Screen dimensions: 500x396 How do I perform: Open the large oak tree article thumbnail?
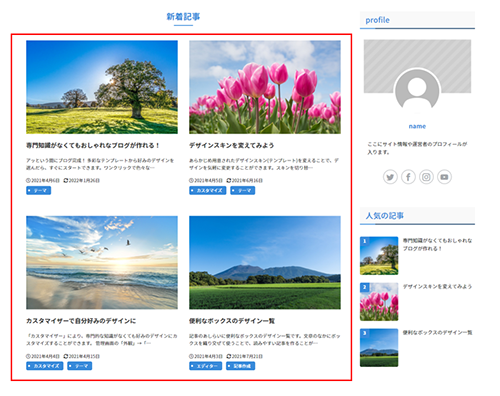(102, 87)
